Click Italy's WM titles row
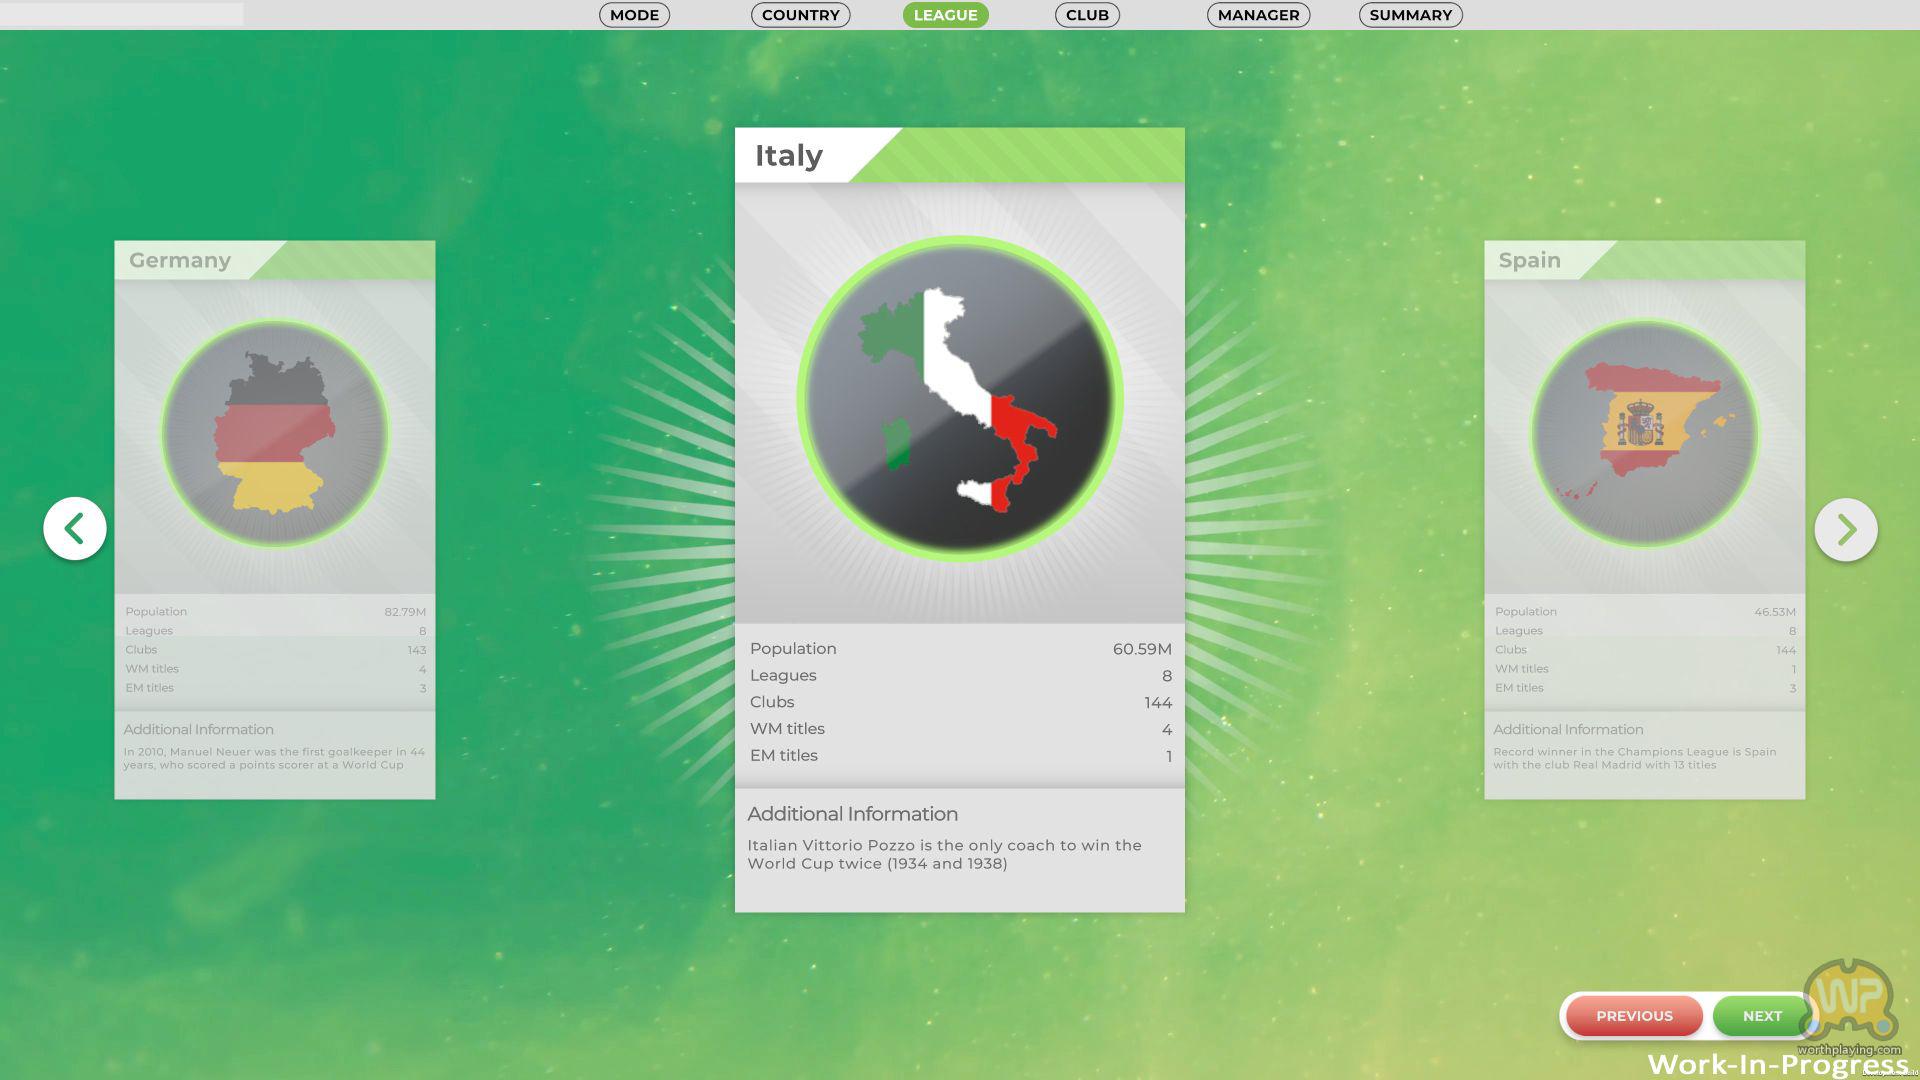The height and width of the screenshot is (1080, 1920). tap(959, 729)
